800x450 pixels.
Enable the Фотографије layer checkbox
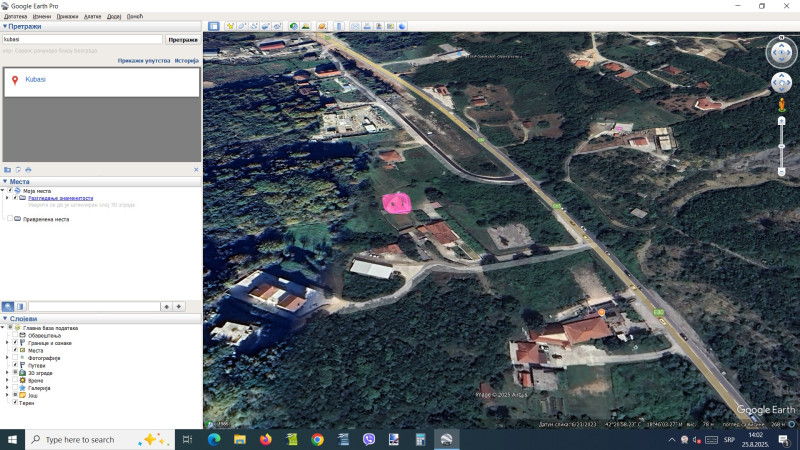point(15,357)
